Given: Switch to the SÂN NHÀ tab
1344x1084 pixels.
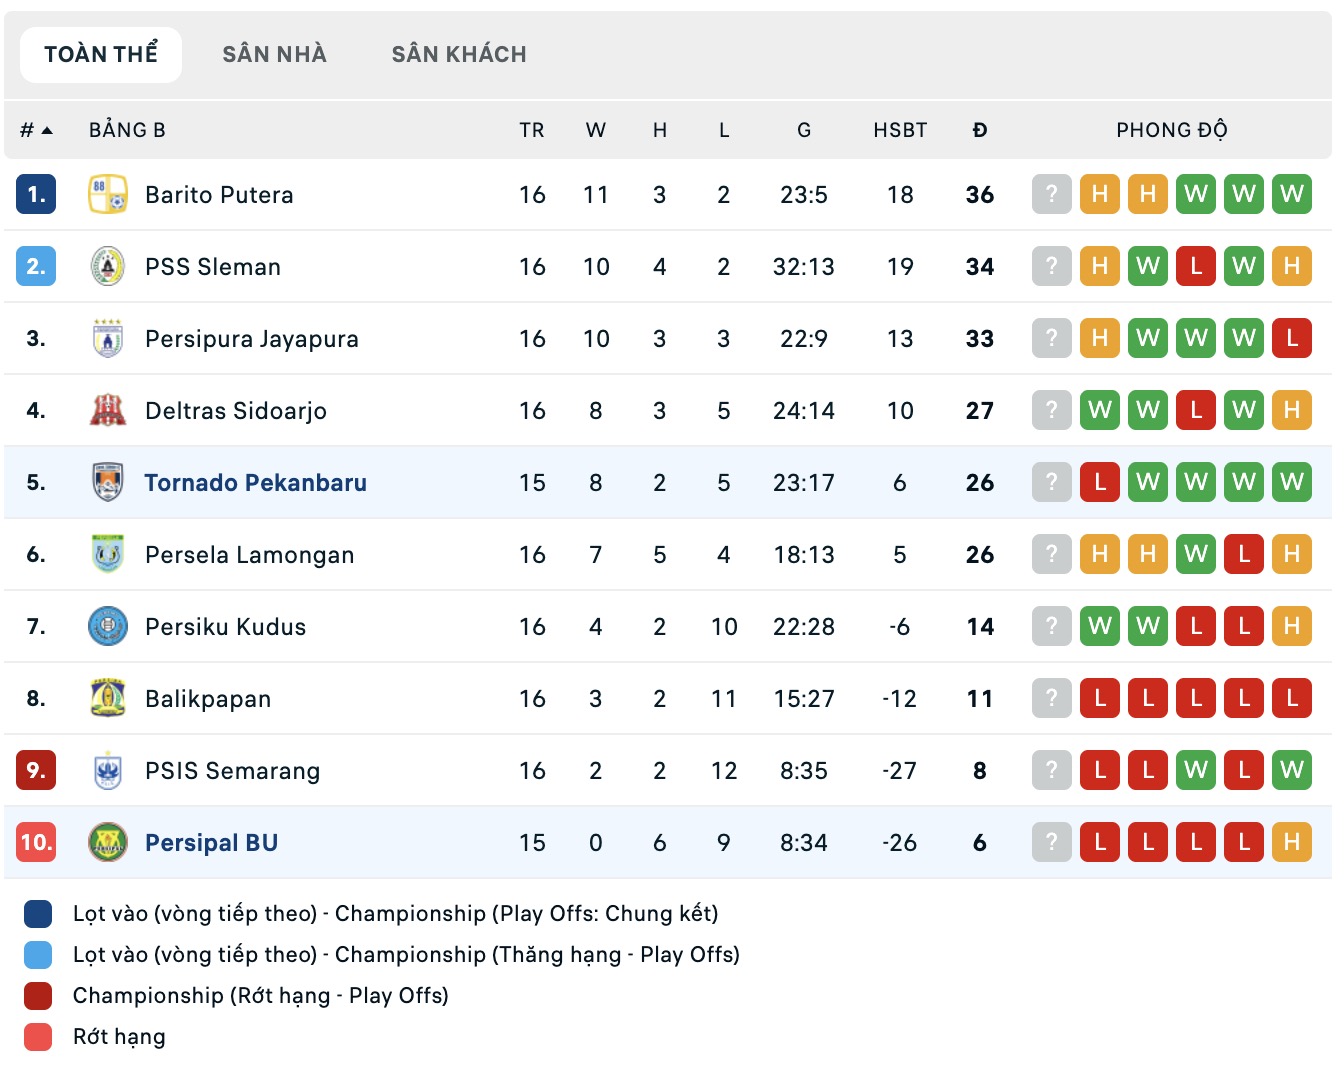Looking at the screenshot, I should click(274, 54).
